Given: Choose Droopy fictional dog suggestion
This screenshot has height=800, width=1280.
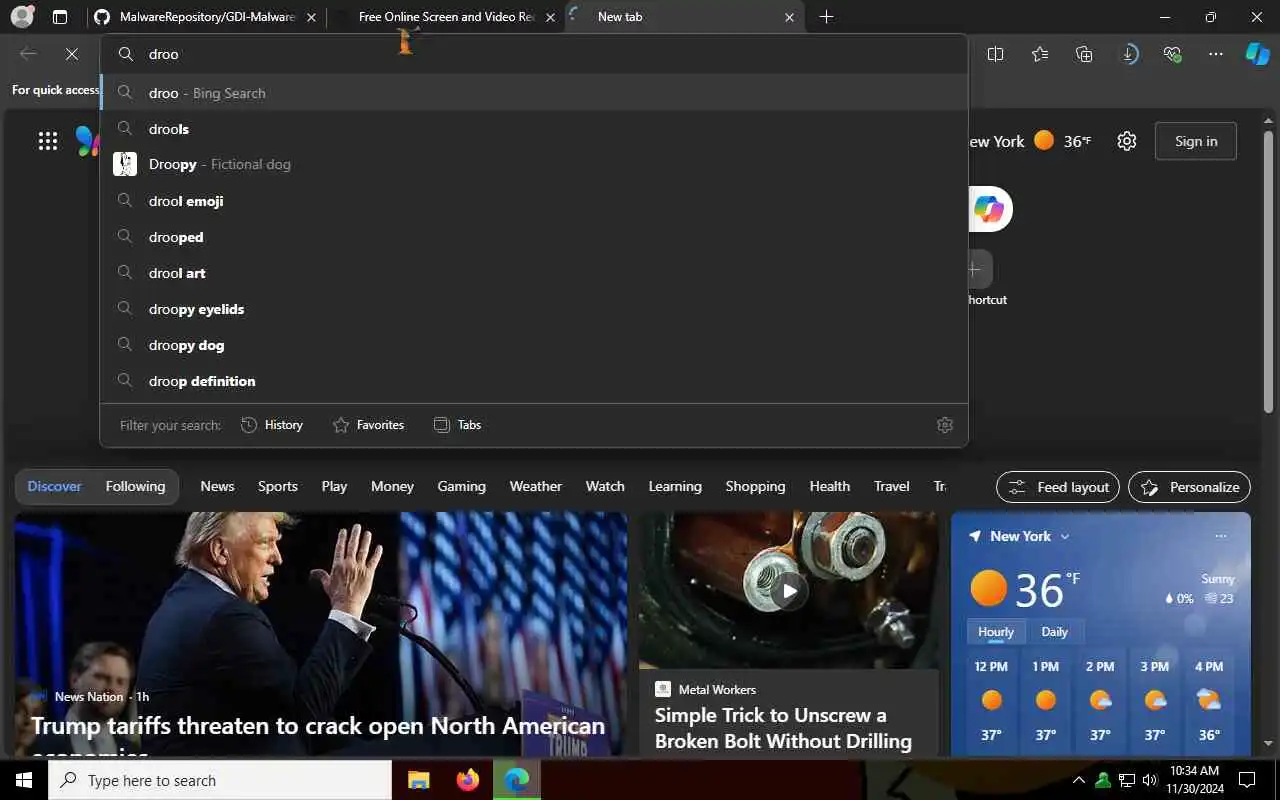Looking at the screenshot, I should pyautogui.click(x=534, y=164).
